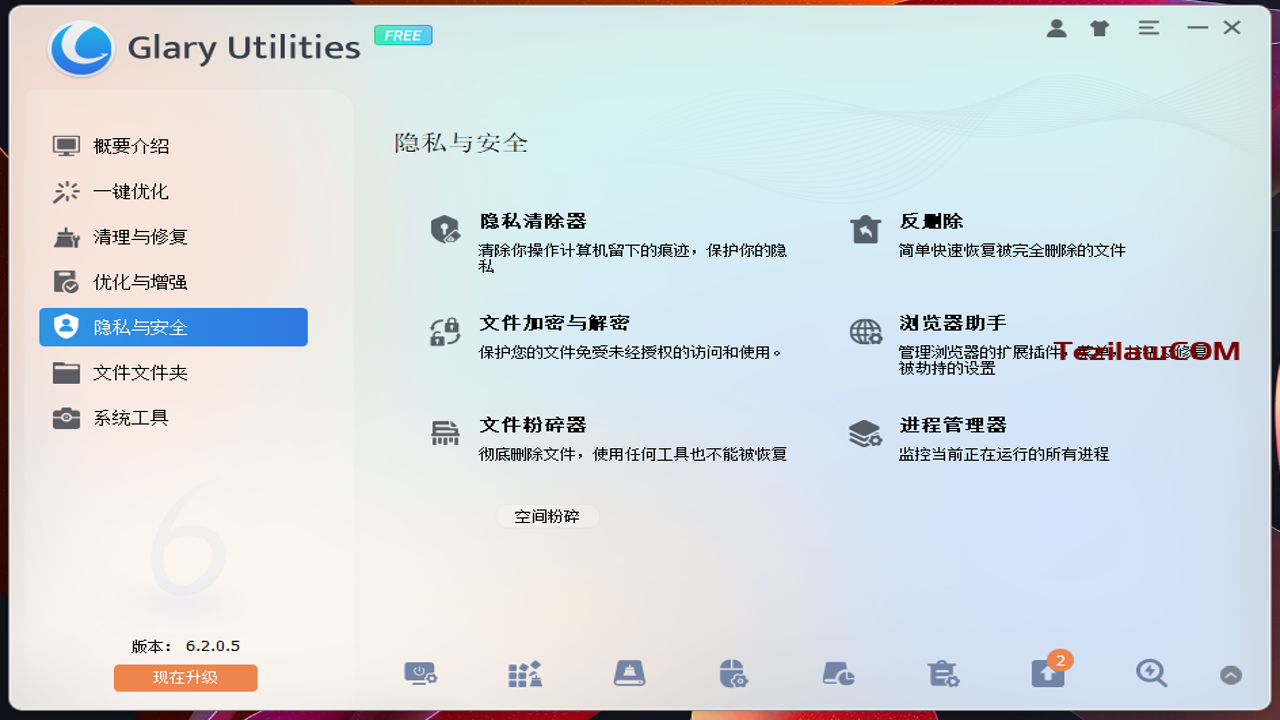Open the 隐私清除器 title link
The height and width of the screenshot is (720, 1280).
click(x=533, y=222)
